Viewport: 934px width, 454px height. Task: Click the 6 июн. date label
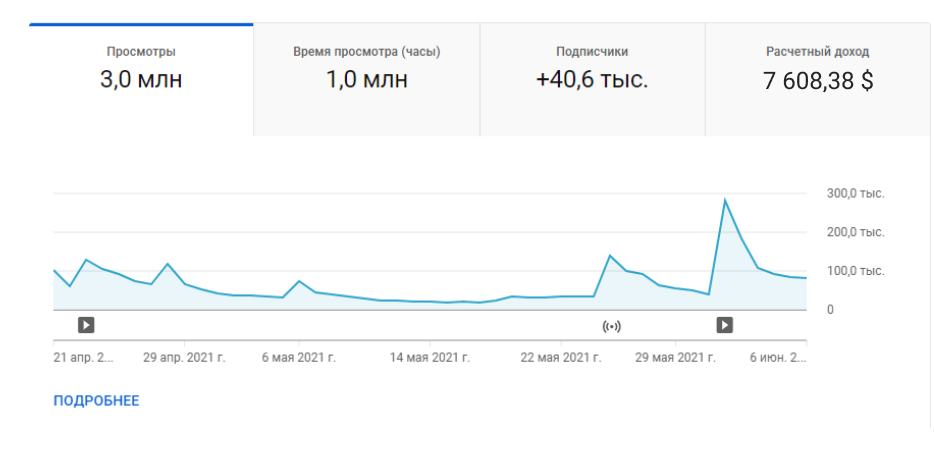click(779, 358)
